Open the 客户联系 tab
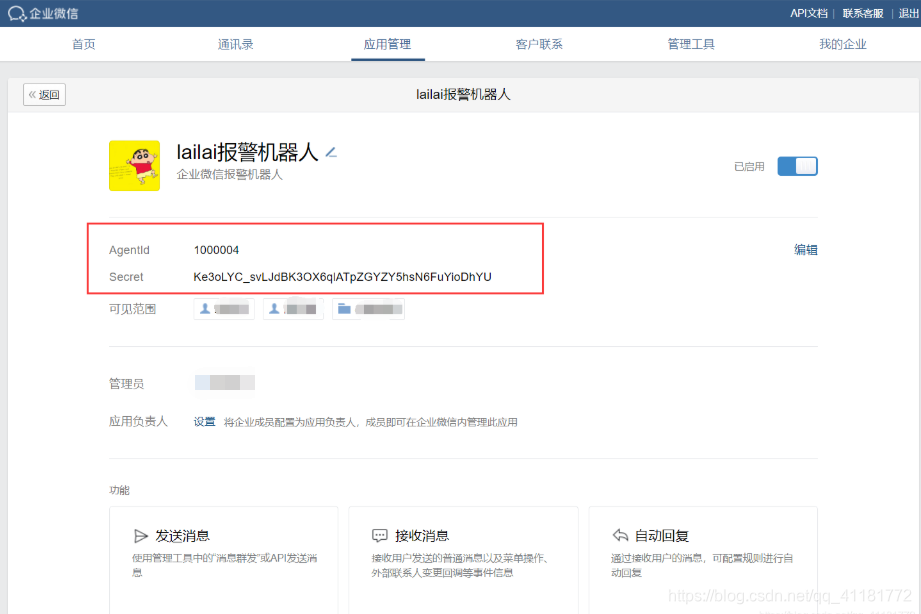Image resolution: width=921 pixels, height=614 pixels. [539, 44]
